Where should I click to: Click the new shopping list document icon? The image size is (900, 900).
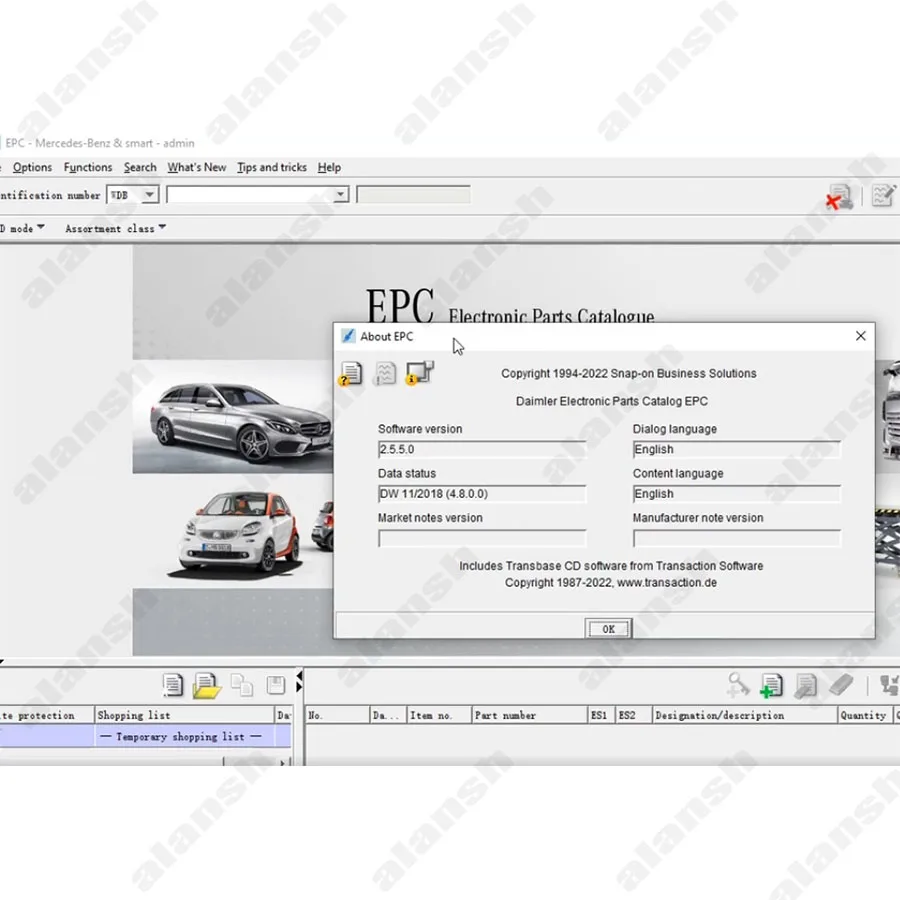pos(172,685)
